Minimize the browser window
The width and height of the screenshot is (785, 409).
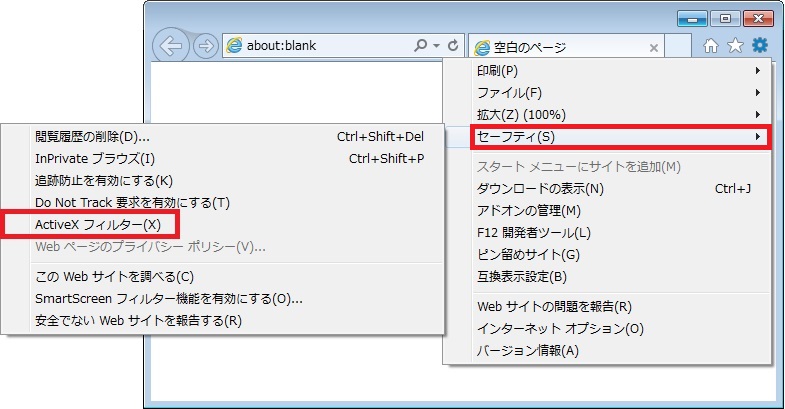pos(692,19)
